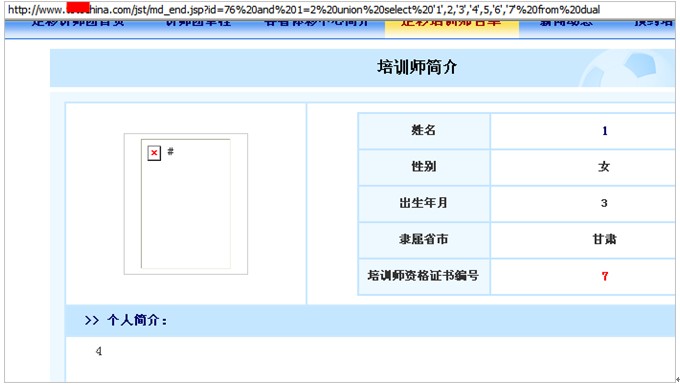This screenshot has height=387, width=680.
Task: Click the URL address bar with md_end.jsp
Action: click(340, 10)
